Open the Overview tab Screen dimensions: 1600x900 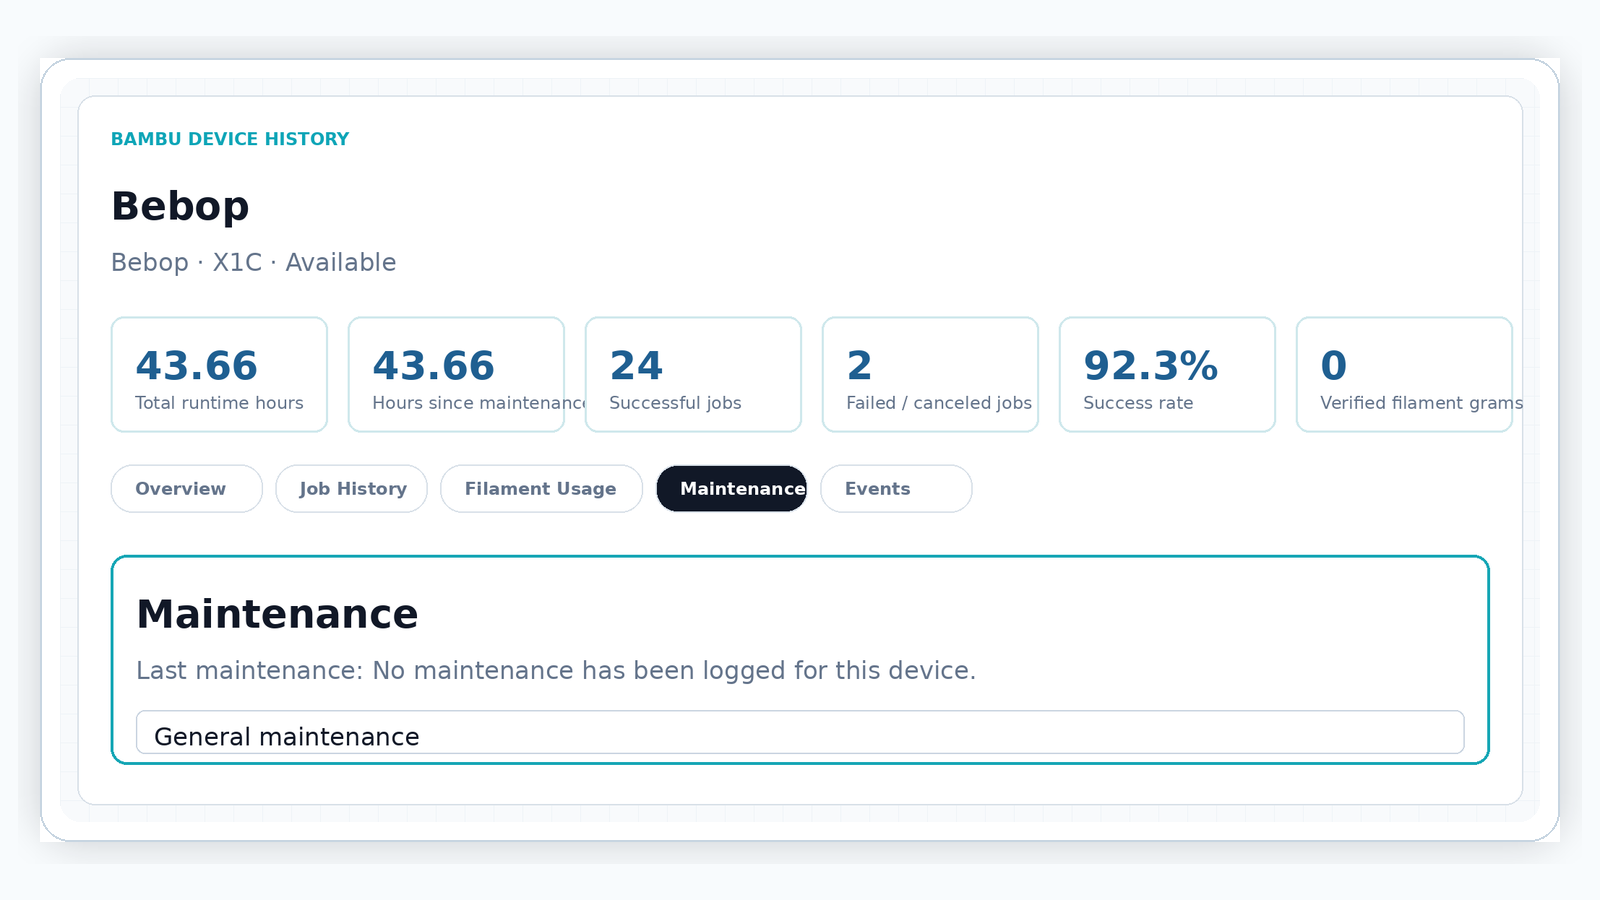point(186,489)
